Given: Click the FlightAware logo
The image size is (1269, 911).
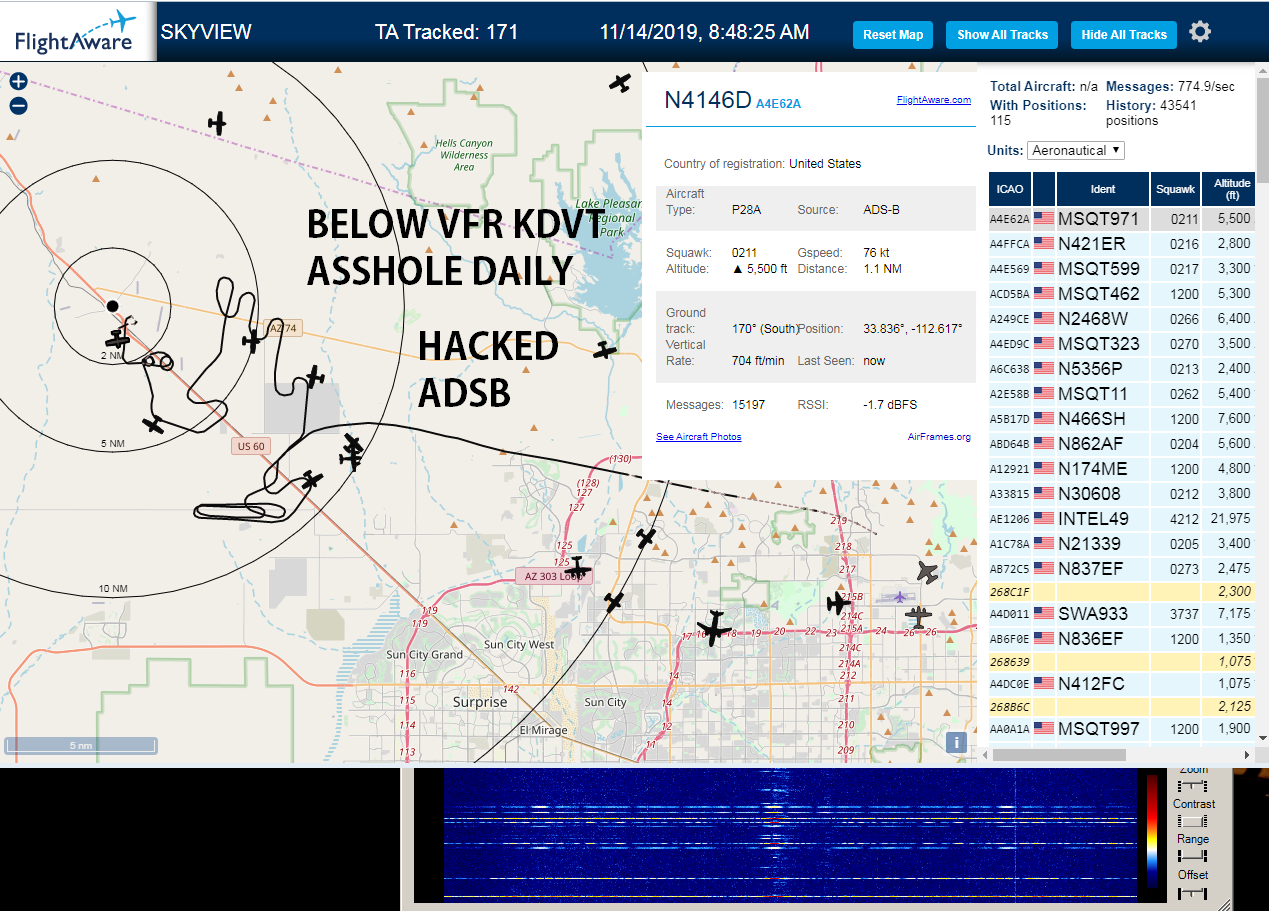Looking at the screenshot, I should pos(76,31).
